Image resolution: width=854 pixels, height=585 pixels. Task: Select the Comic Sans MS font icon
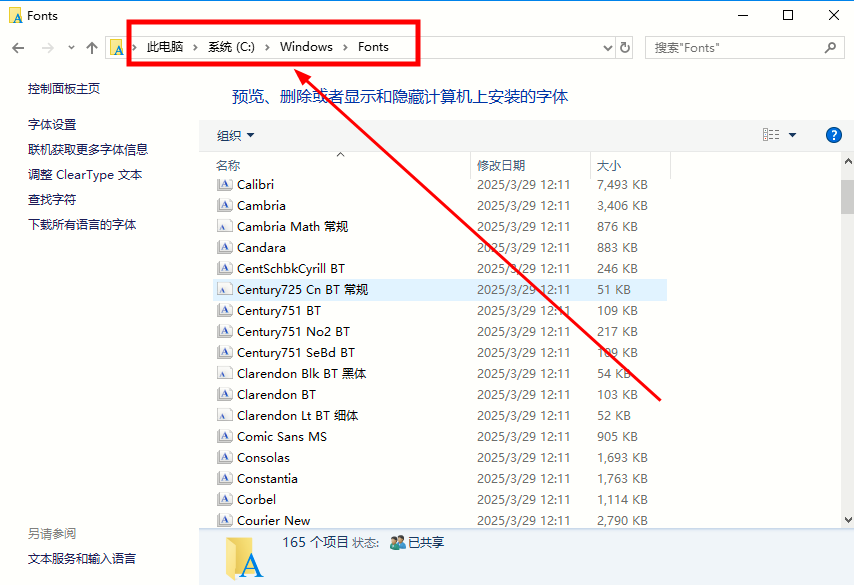tap(224, 437)
